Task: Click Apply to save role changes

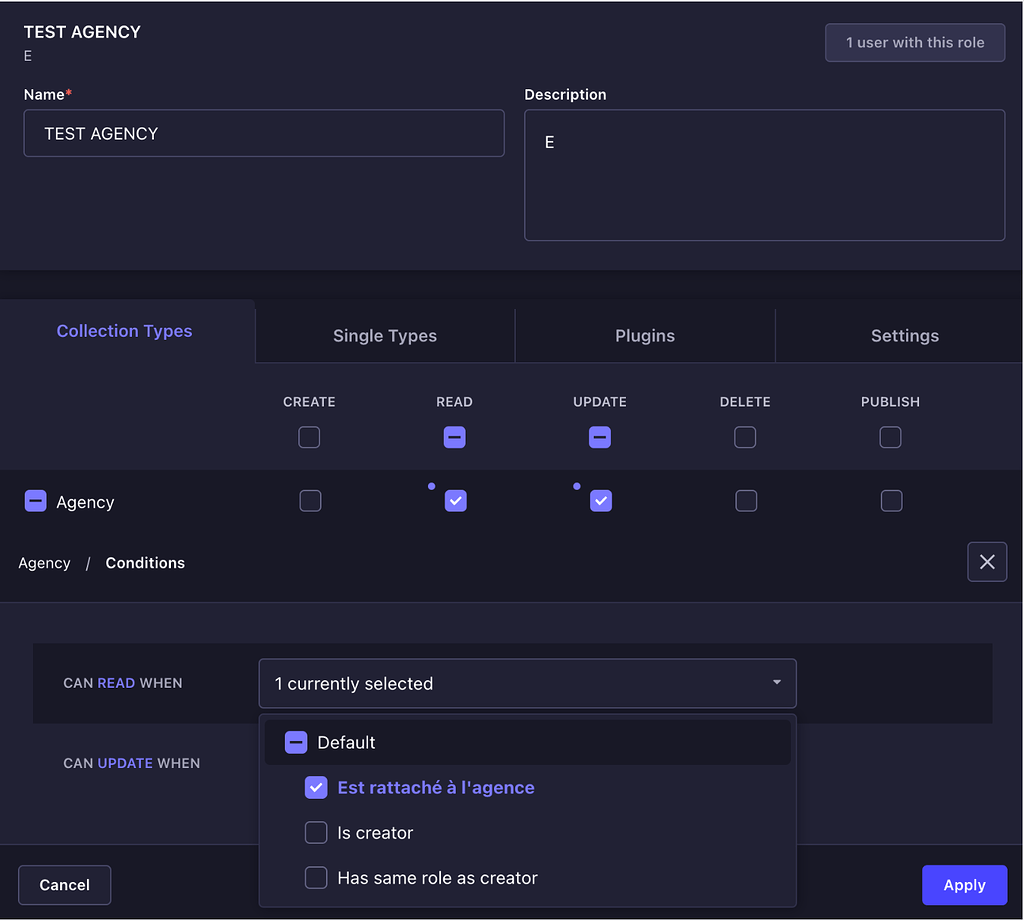Action: coord(964,884)
